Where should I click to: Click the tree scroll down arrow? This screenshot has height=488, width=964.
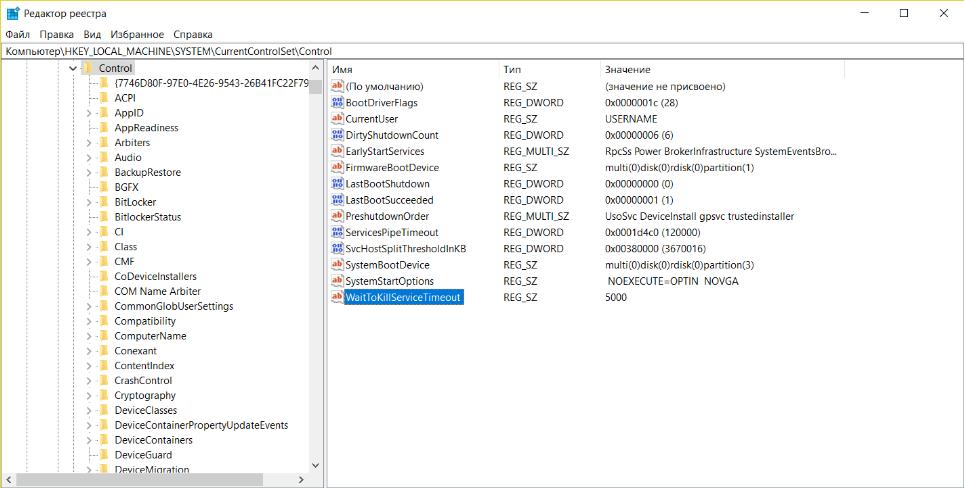coord(315,466)
